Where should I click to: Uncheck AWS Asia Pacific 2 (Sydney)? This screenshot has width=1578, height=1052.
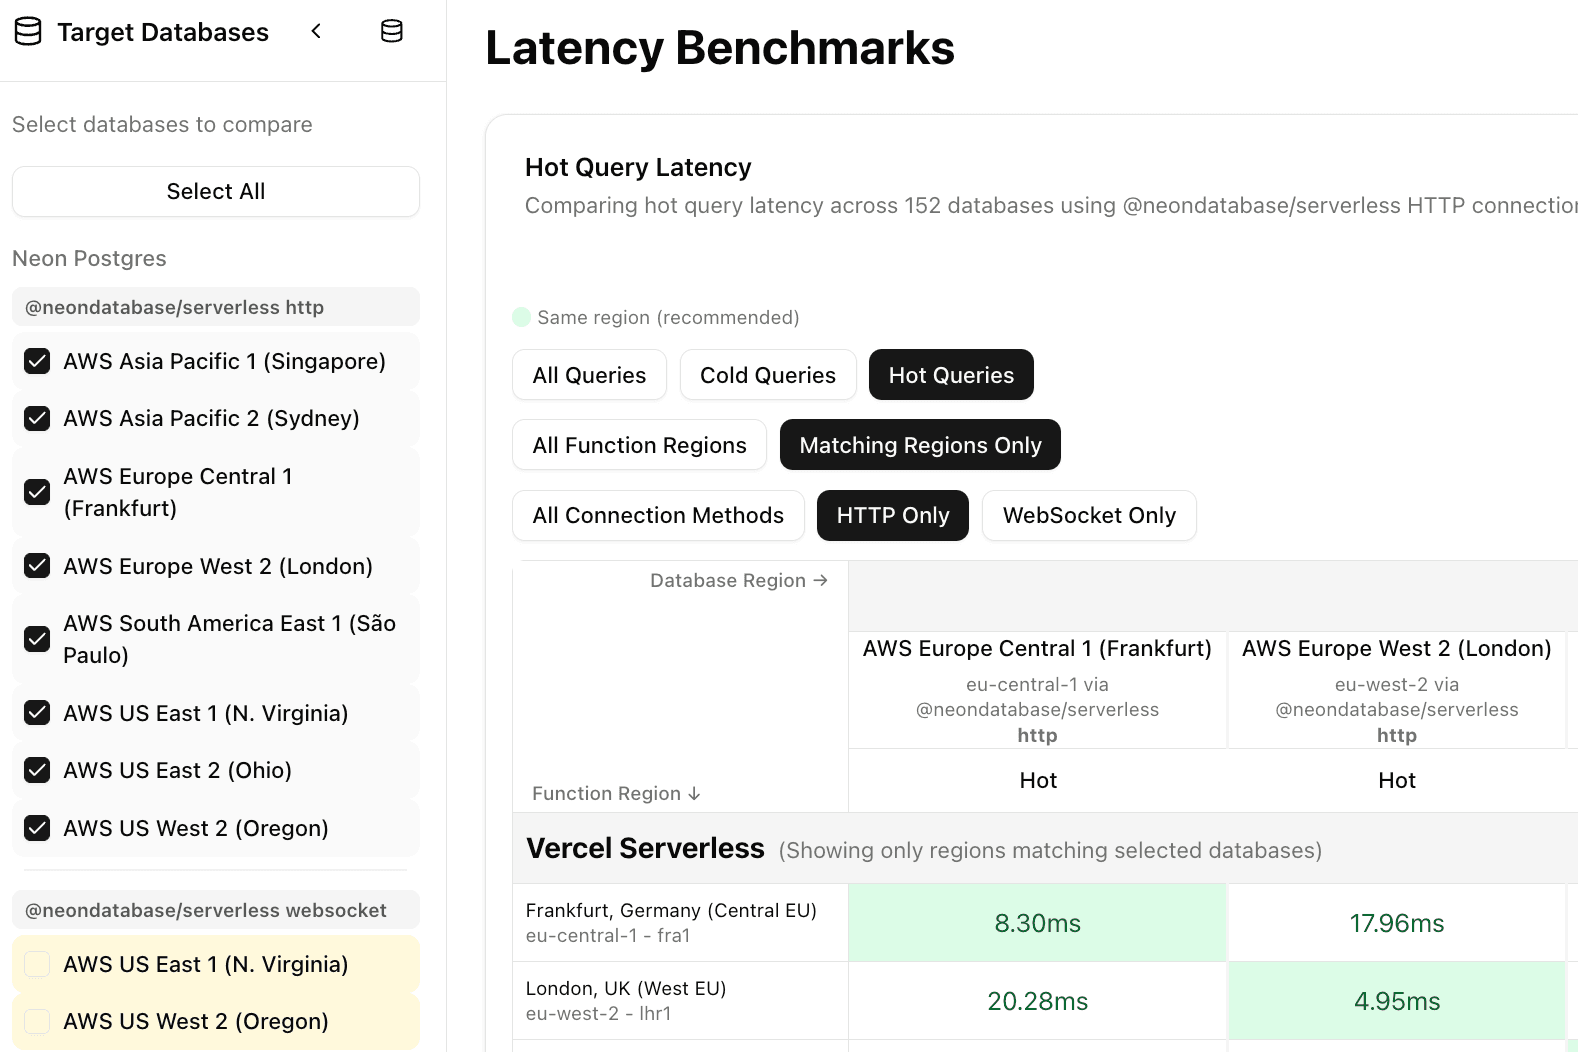pyautogui.click(x=37, y=419)
